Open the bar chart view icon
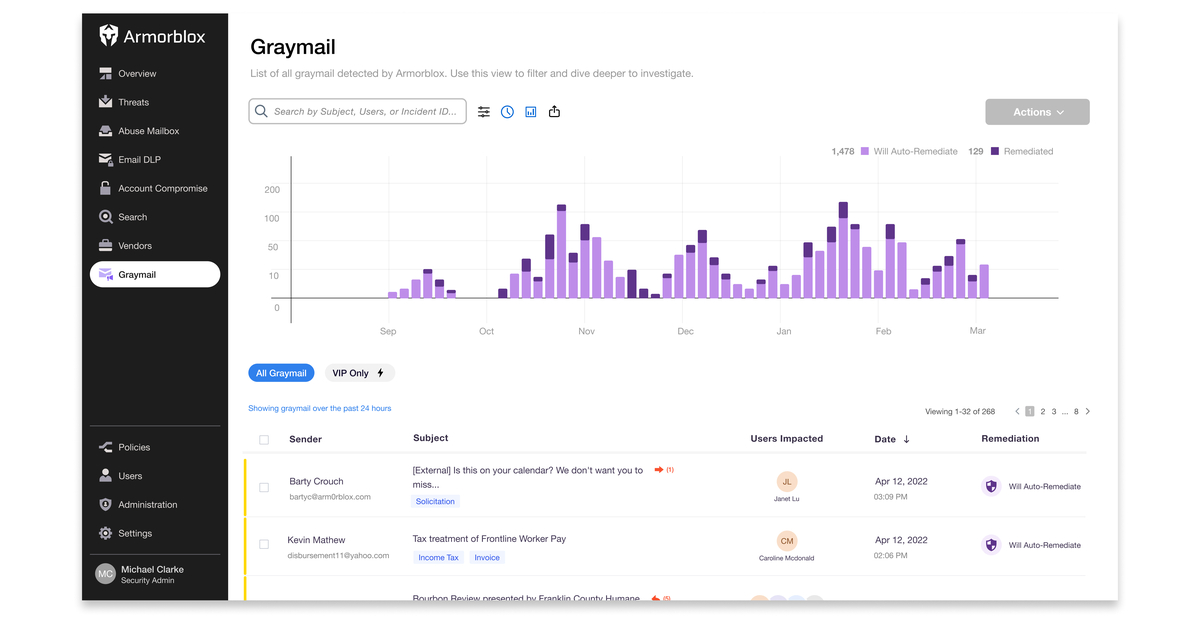The width and height of the screenshot is (1200, 627). point(531,111)
